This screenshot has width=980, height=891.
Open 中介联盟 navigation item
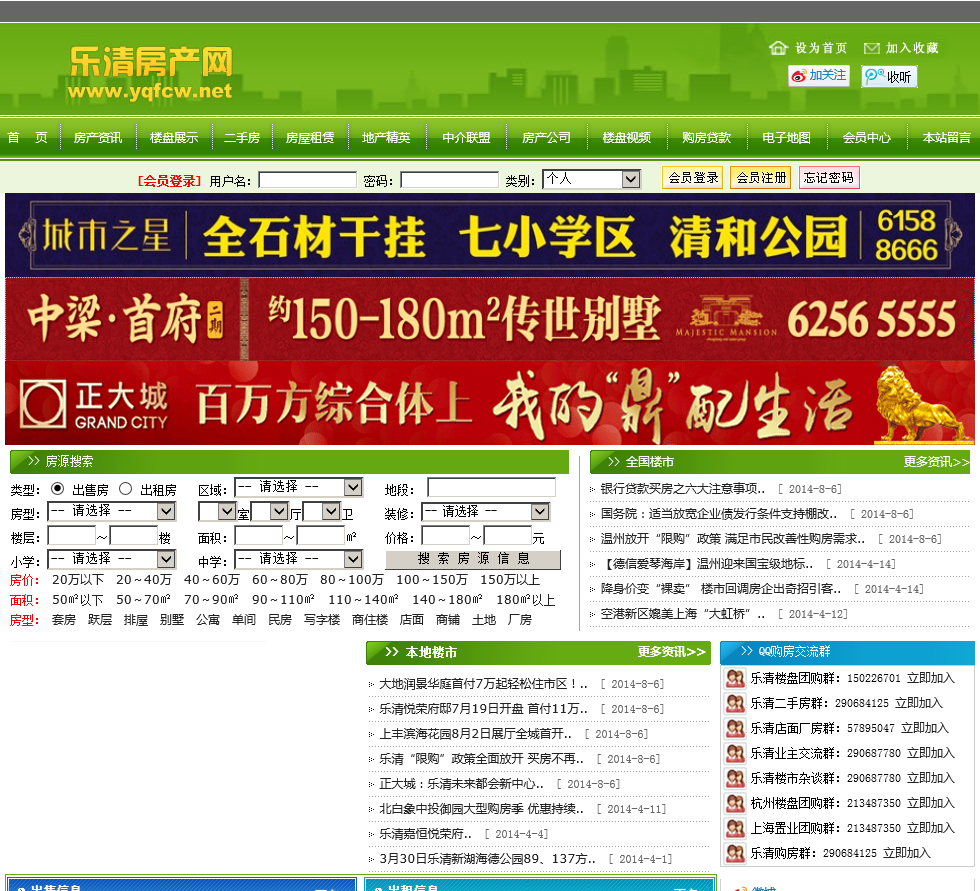pyautogui.click(x=466, y=137)
